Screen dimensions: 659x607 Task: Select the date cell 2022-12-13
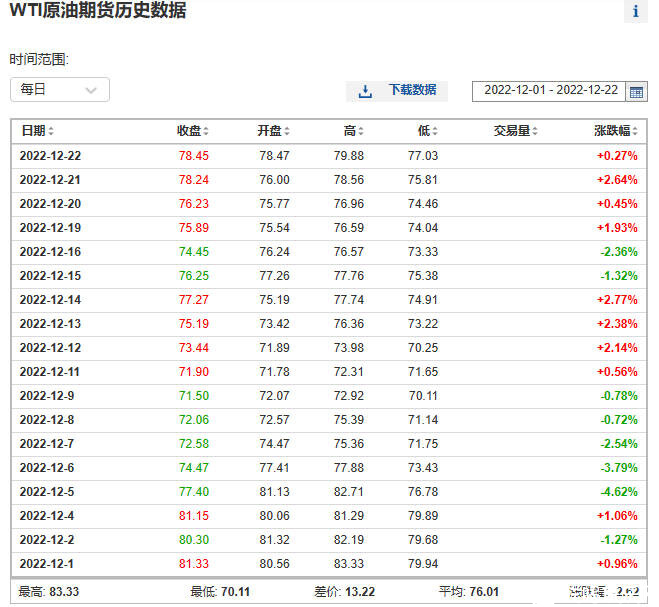click(50, 324)
